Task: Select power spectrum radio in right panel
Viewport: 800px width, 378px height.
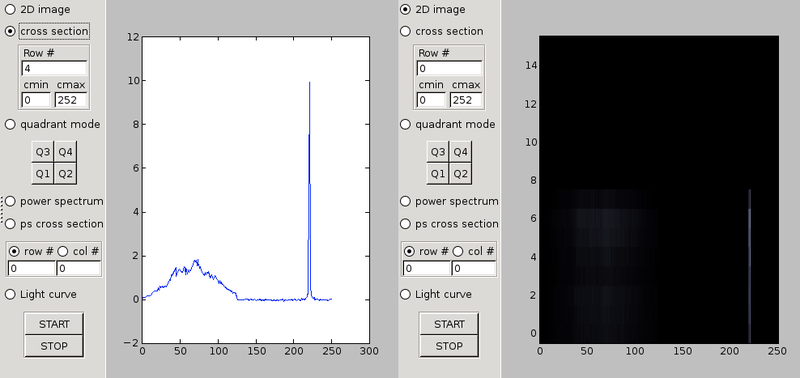Action: [405, 201]
